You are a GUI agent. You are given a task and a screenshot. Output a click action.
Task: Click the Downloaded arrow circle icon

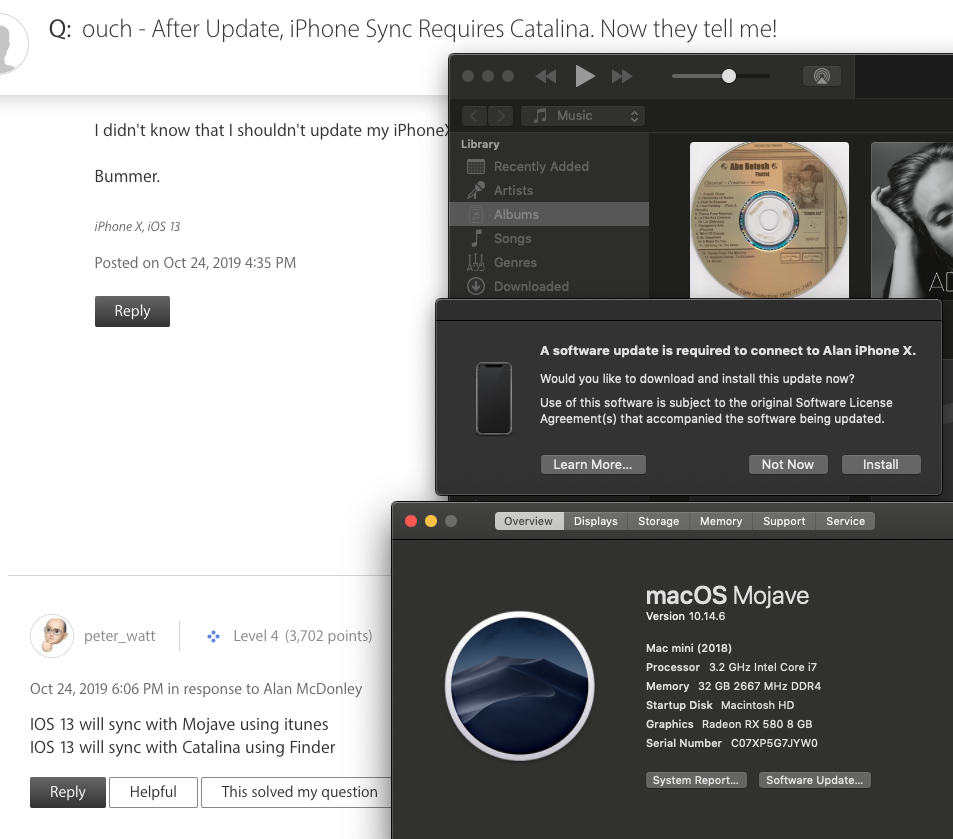[x=476, y=286]
